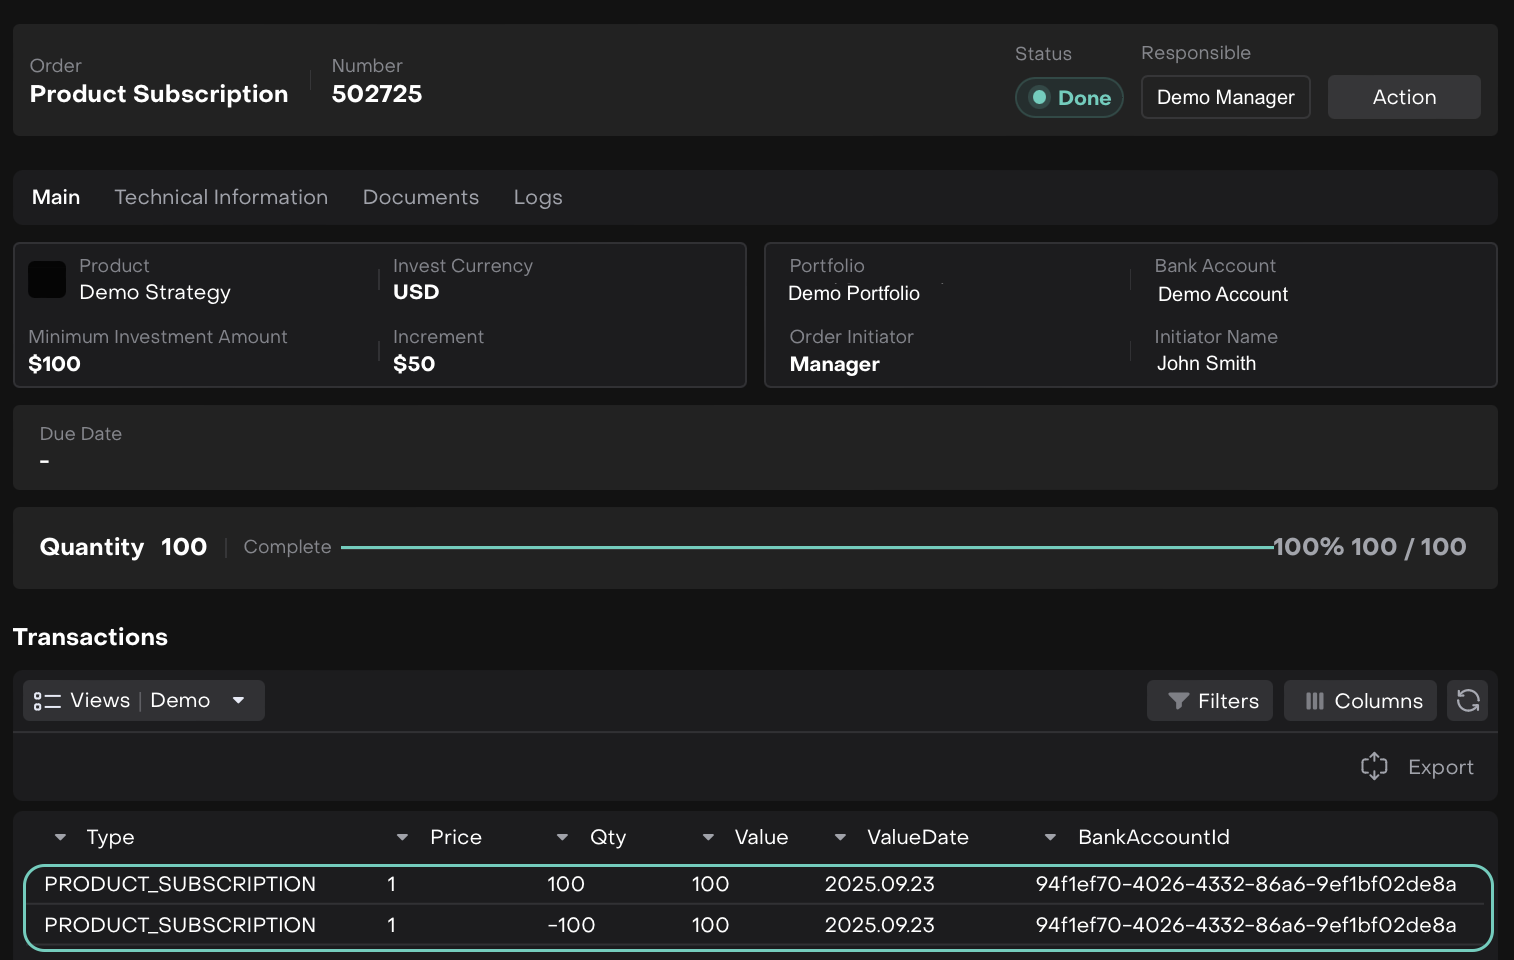Open the Type column sort arrow

click(x=60, y=838)
